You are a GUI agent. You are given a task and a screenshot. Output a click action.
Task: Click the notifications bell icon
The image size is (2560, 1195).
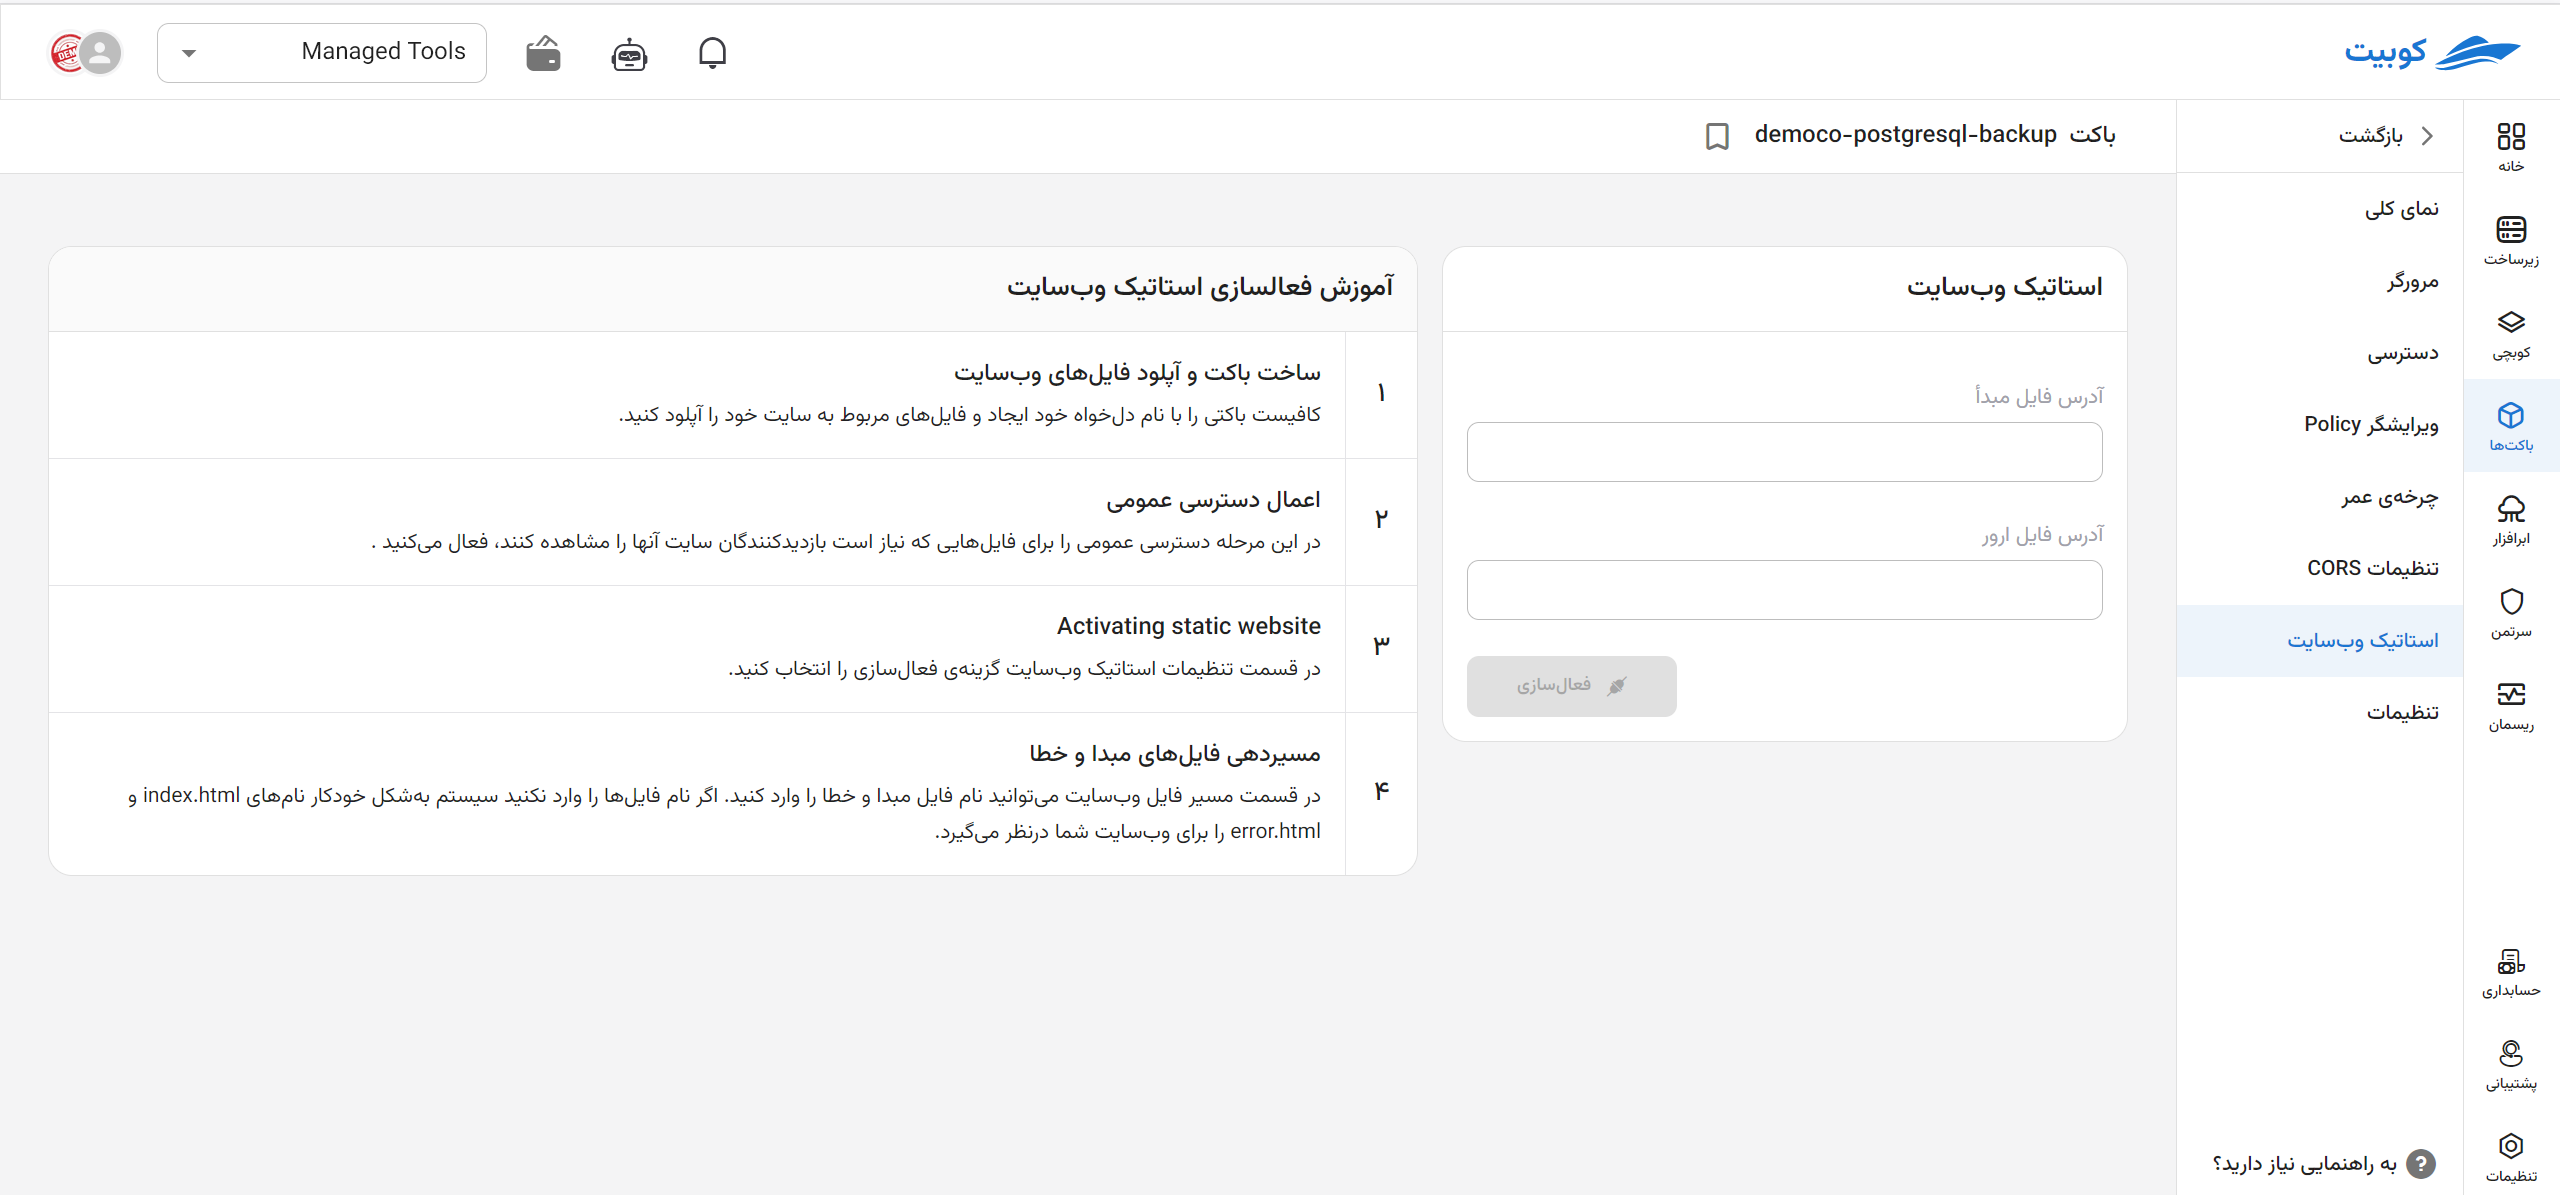click(712, 52)
